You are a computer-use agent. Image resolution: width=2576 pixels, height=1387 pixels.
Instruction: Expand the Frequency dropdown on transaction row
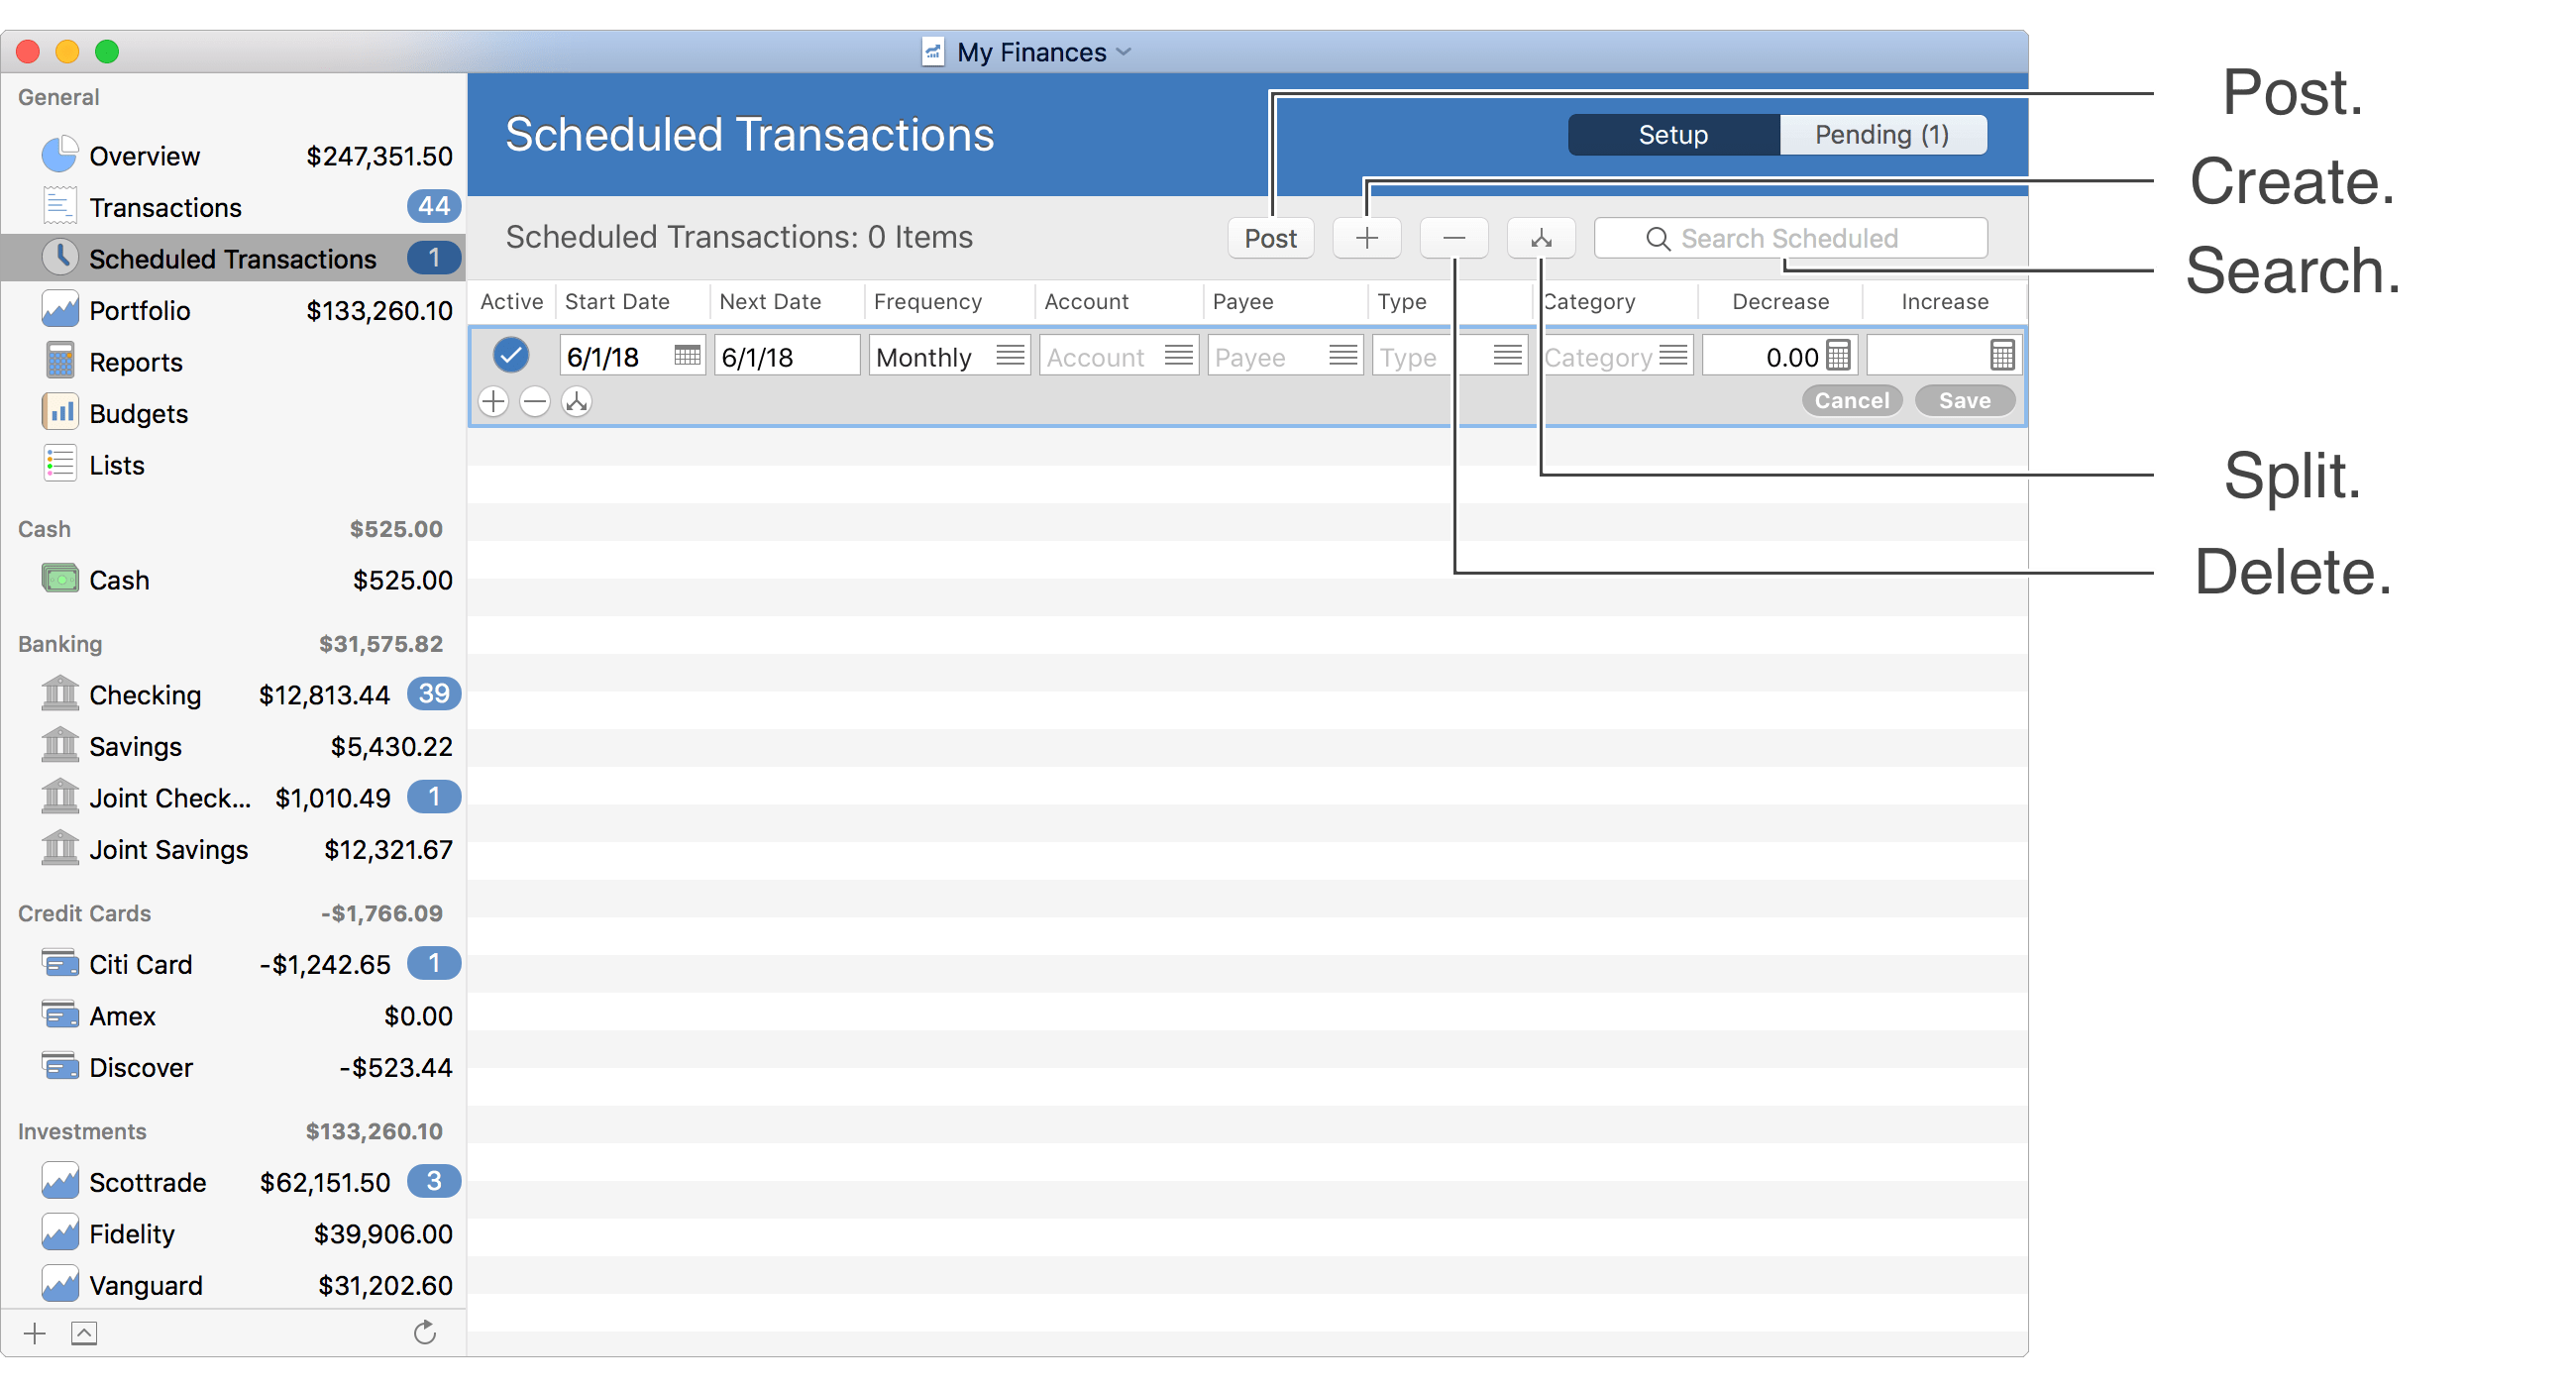coord(1008,354)
